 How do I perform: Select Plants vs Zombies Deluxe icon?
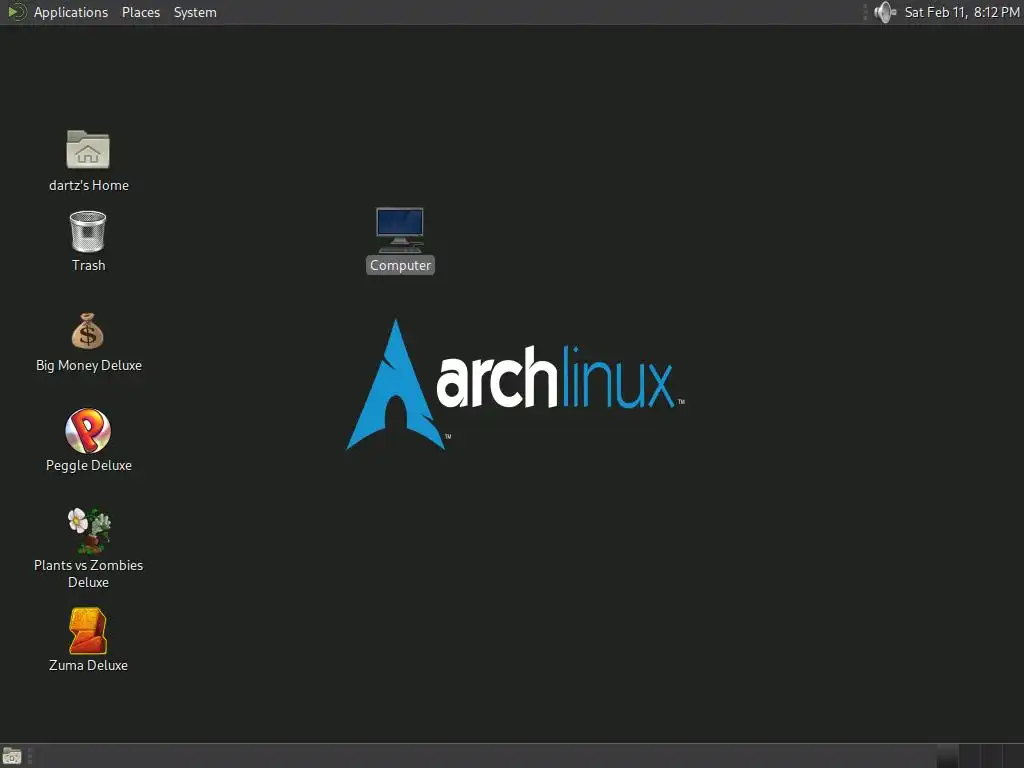tap(89, 531)
